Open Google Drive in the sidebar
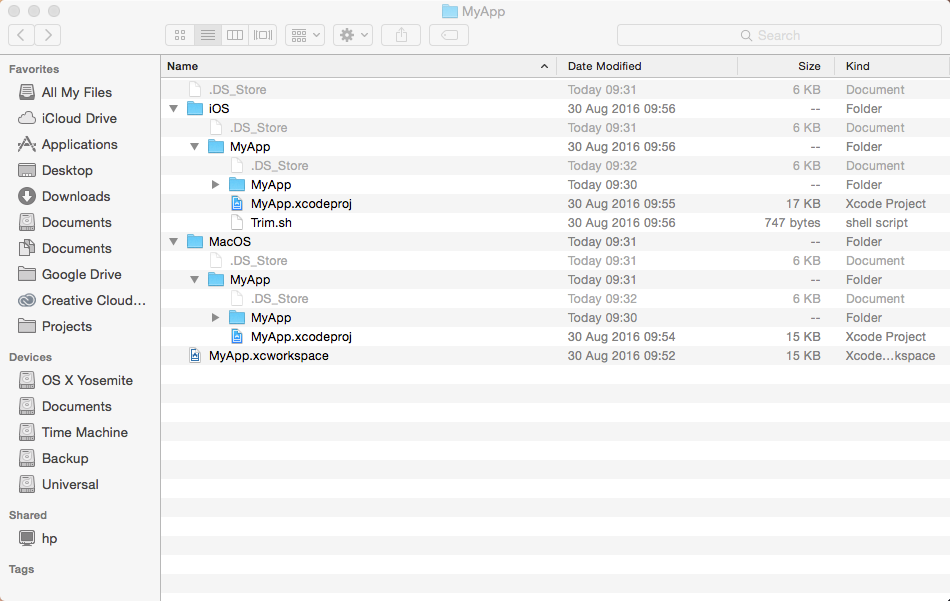Viewport: 950px width, 601px height. click(x=80, y=274)
